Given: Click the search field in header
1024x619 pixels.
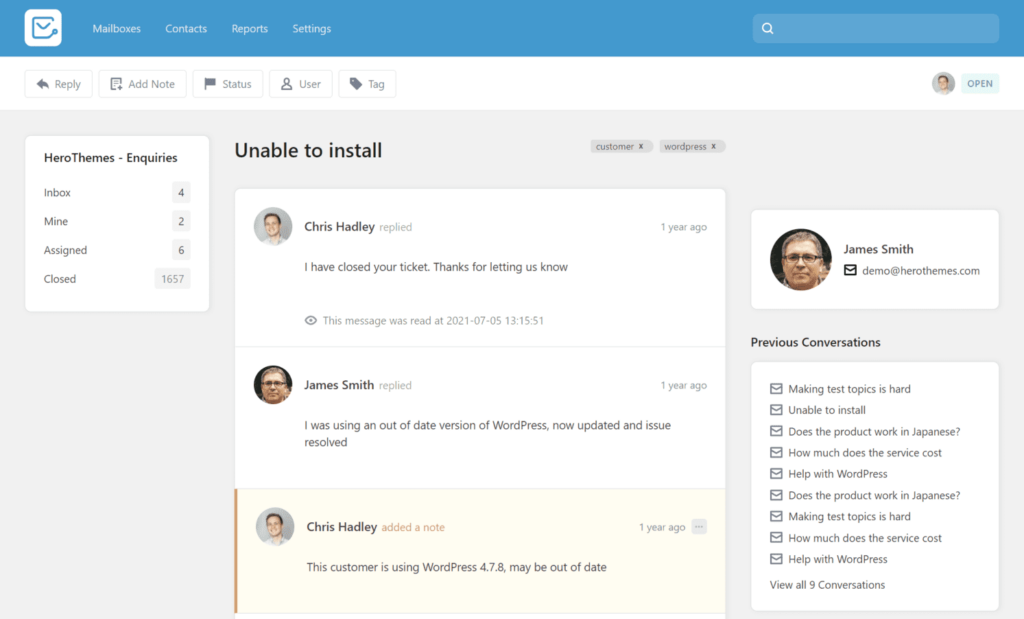Looking at the screenshot, I should pos(876,29).
